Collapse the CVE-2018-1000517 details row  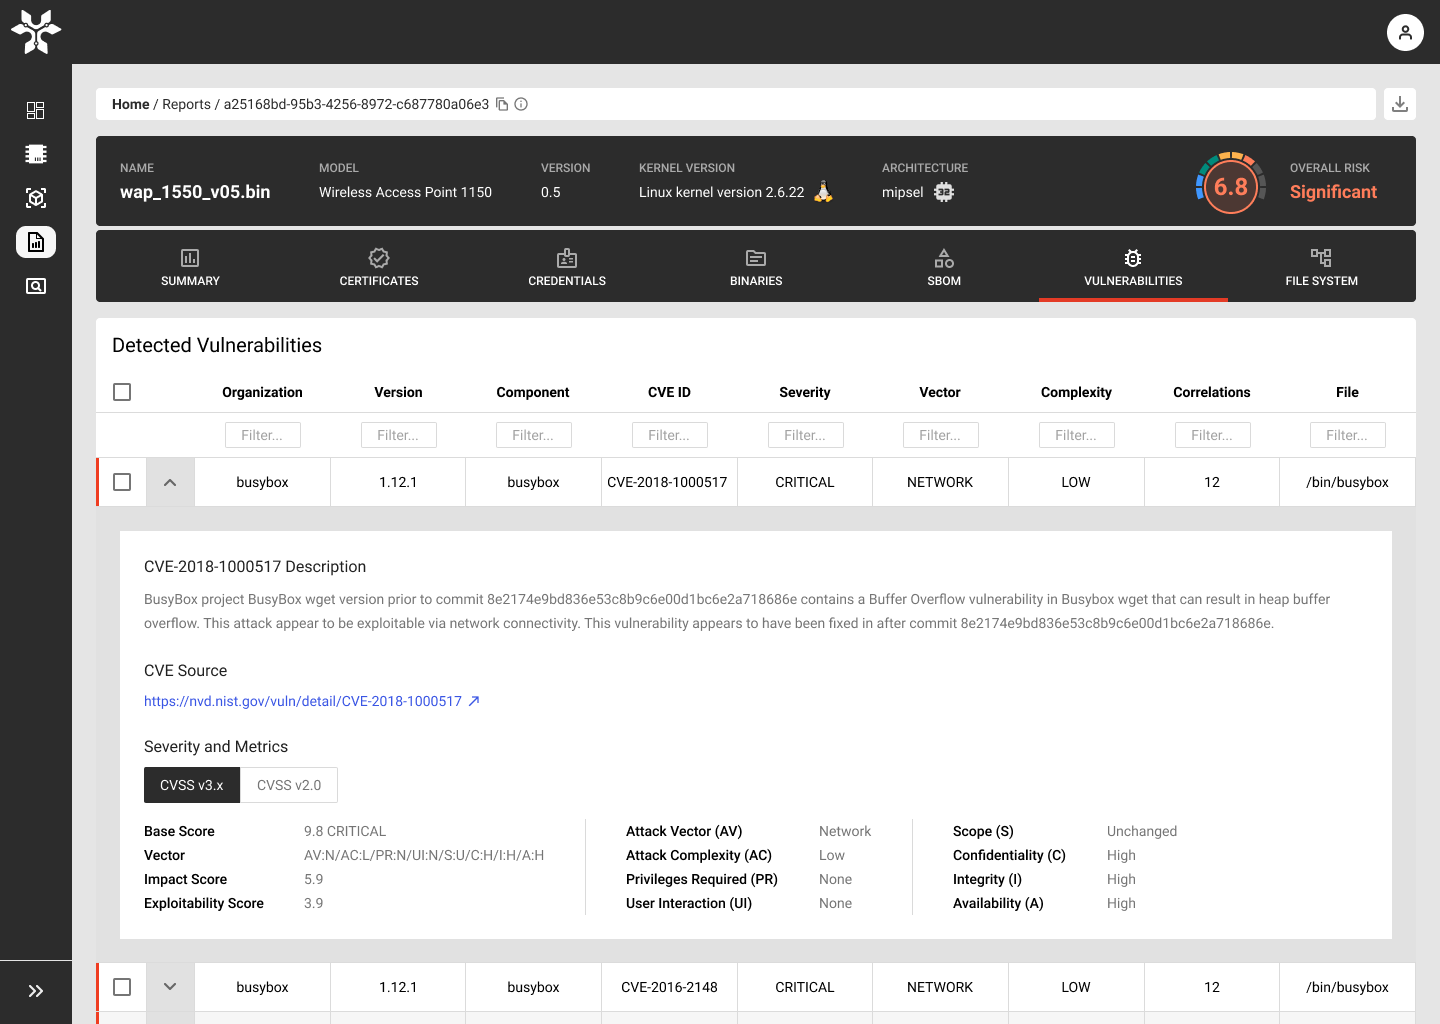[x=169, y=482]
